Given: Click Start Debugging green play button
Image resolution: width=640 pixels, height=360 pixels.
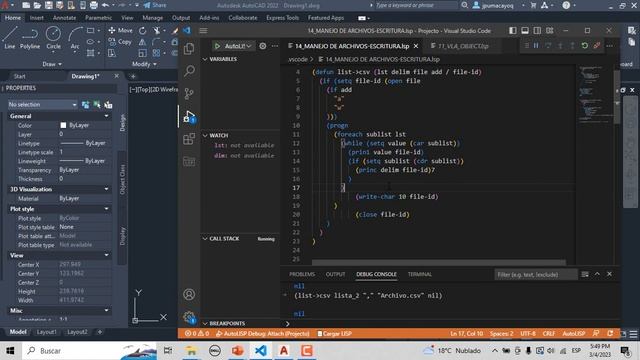Looking at the screenshot, I should 217,46.
